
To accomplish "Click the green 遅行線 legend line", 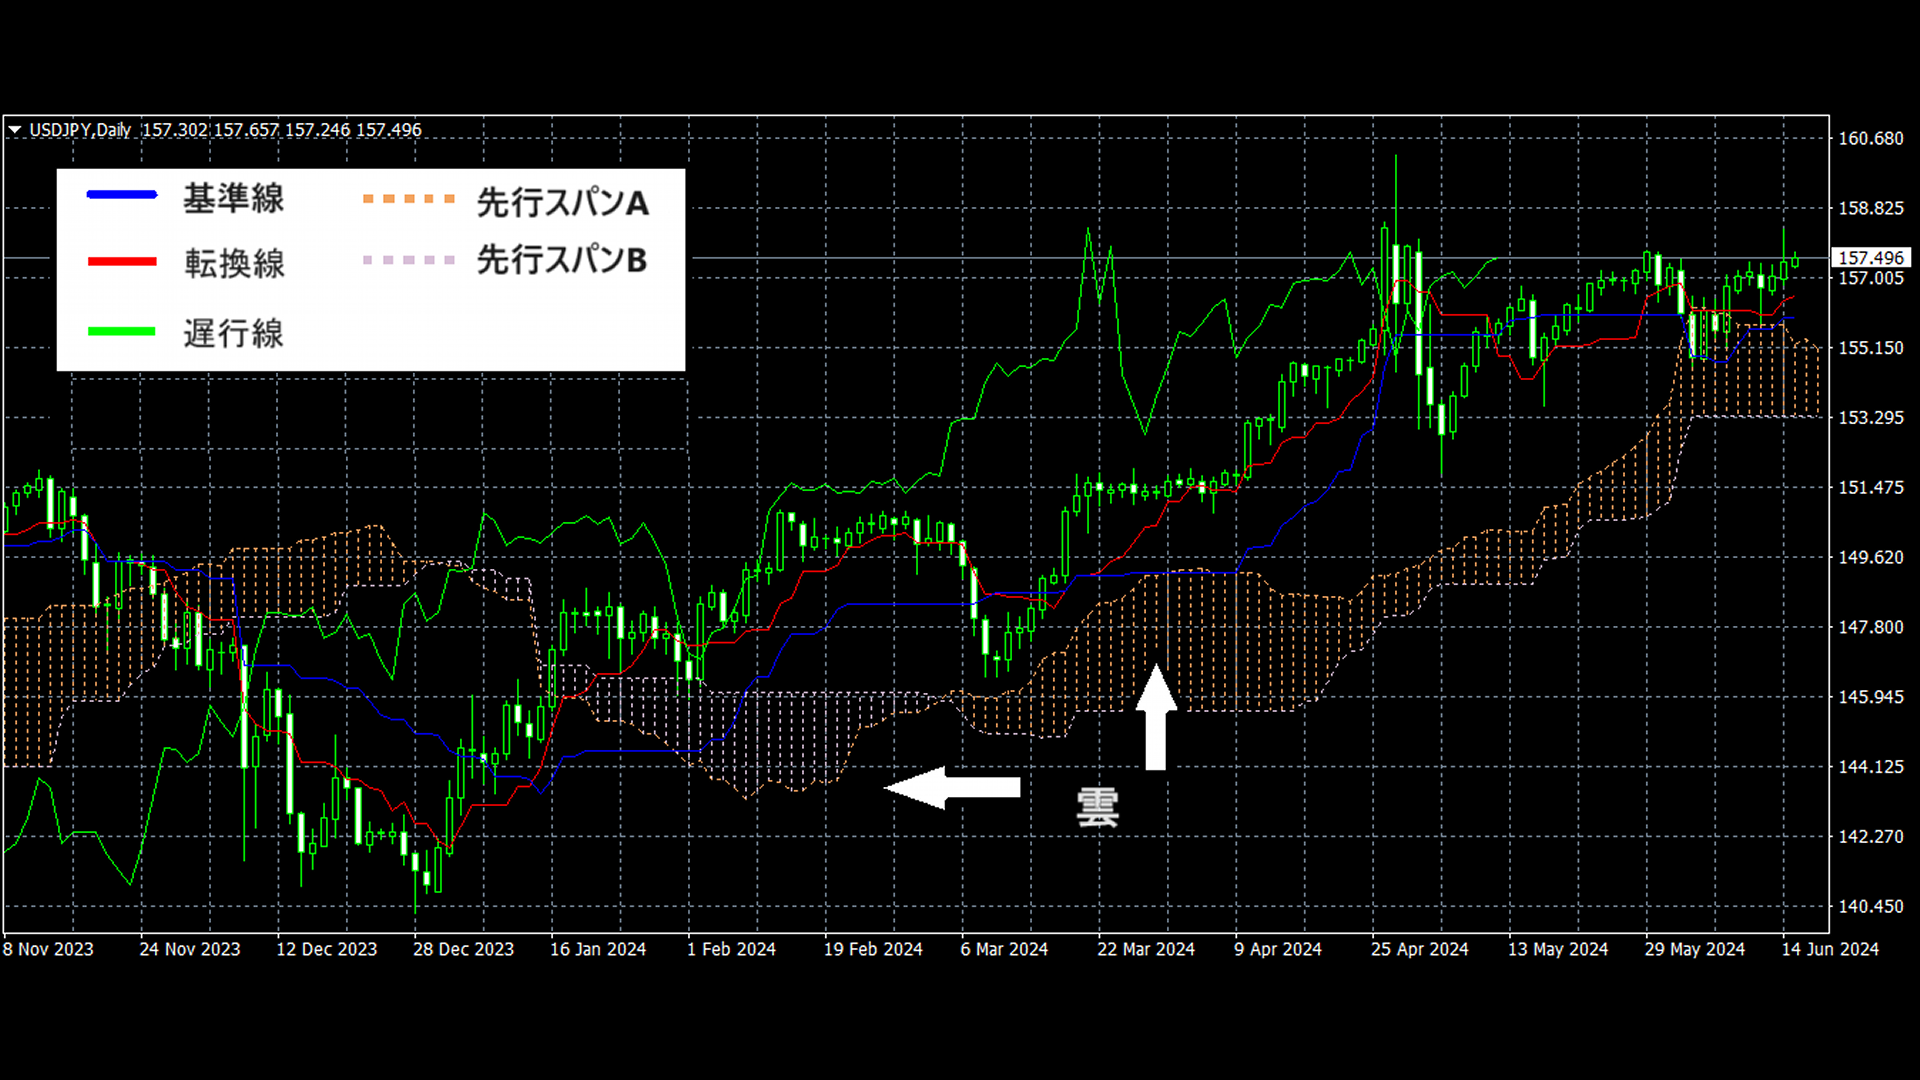I will pyautogui.click(x=122, y=331).
